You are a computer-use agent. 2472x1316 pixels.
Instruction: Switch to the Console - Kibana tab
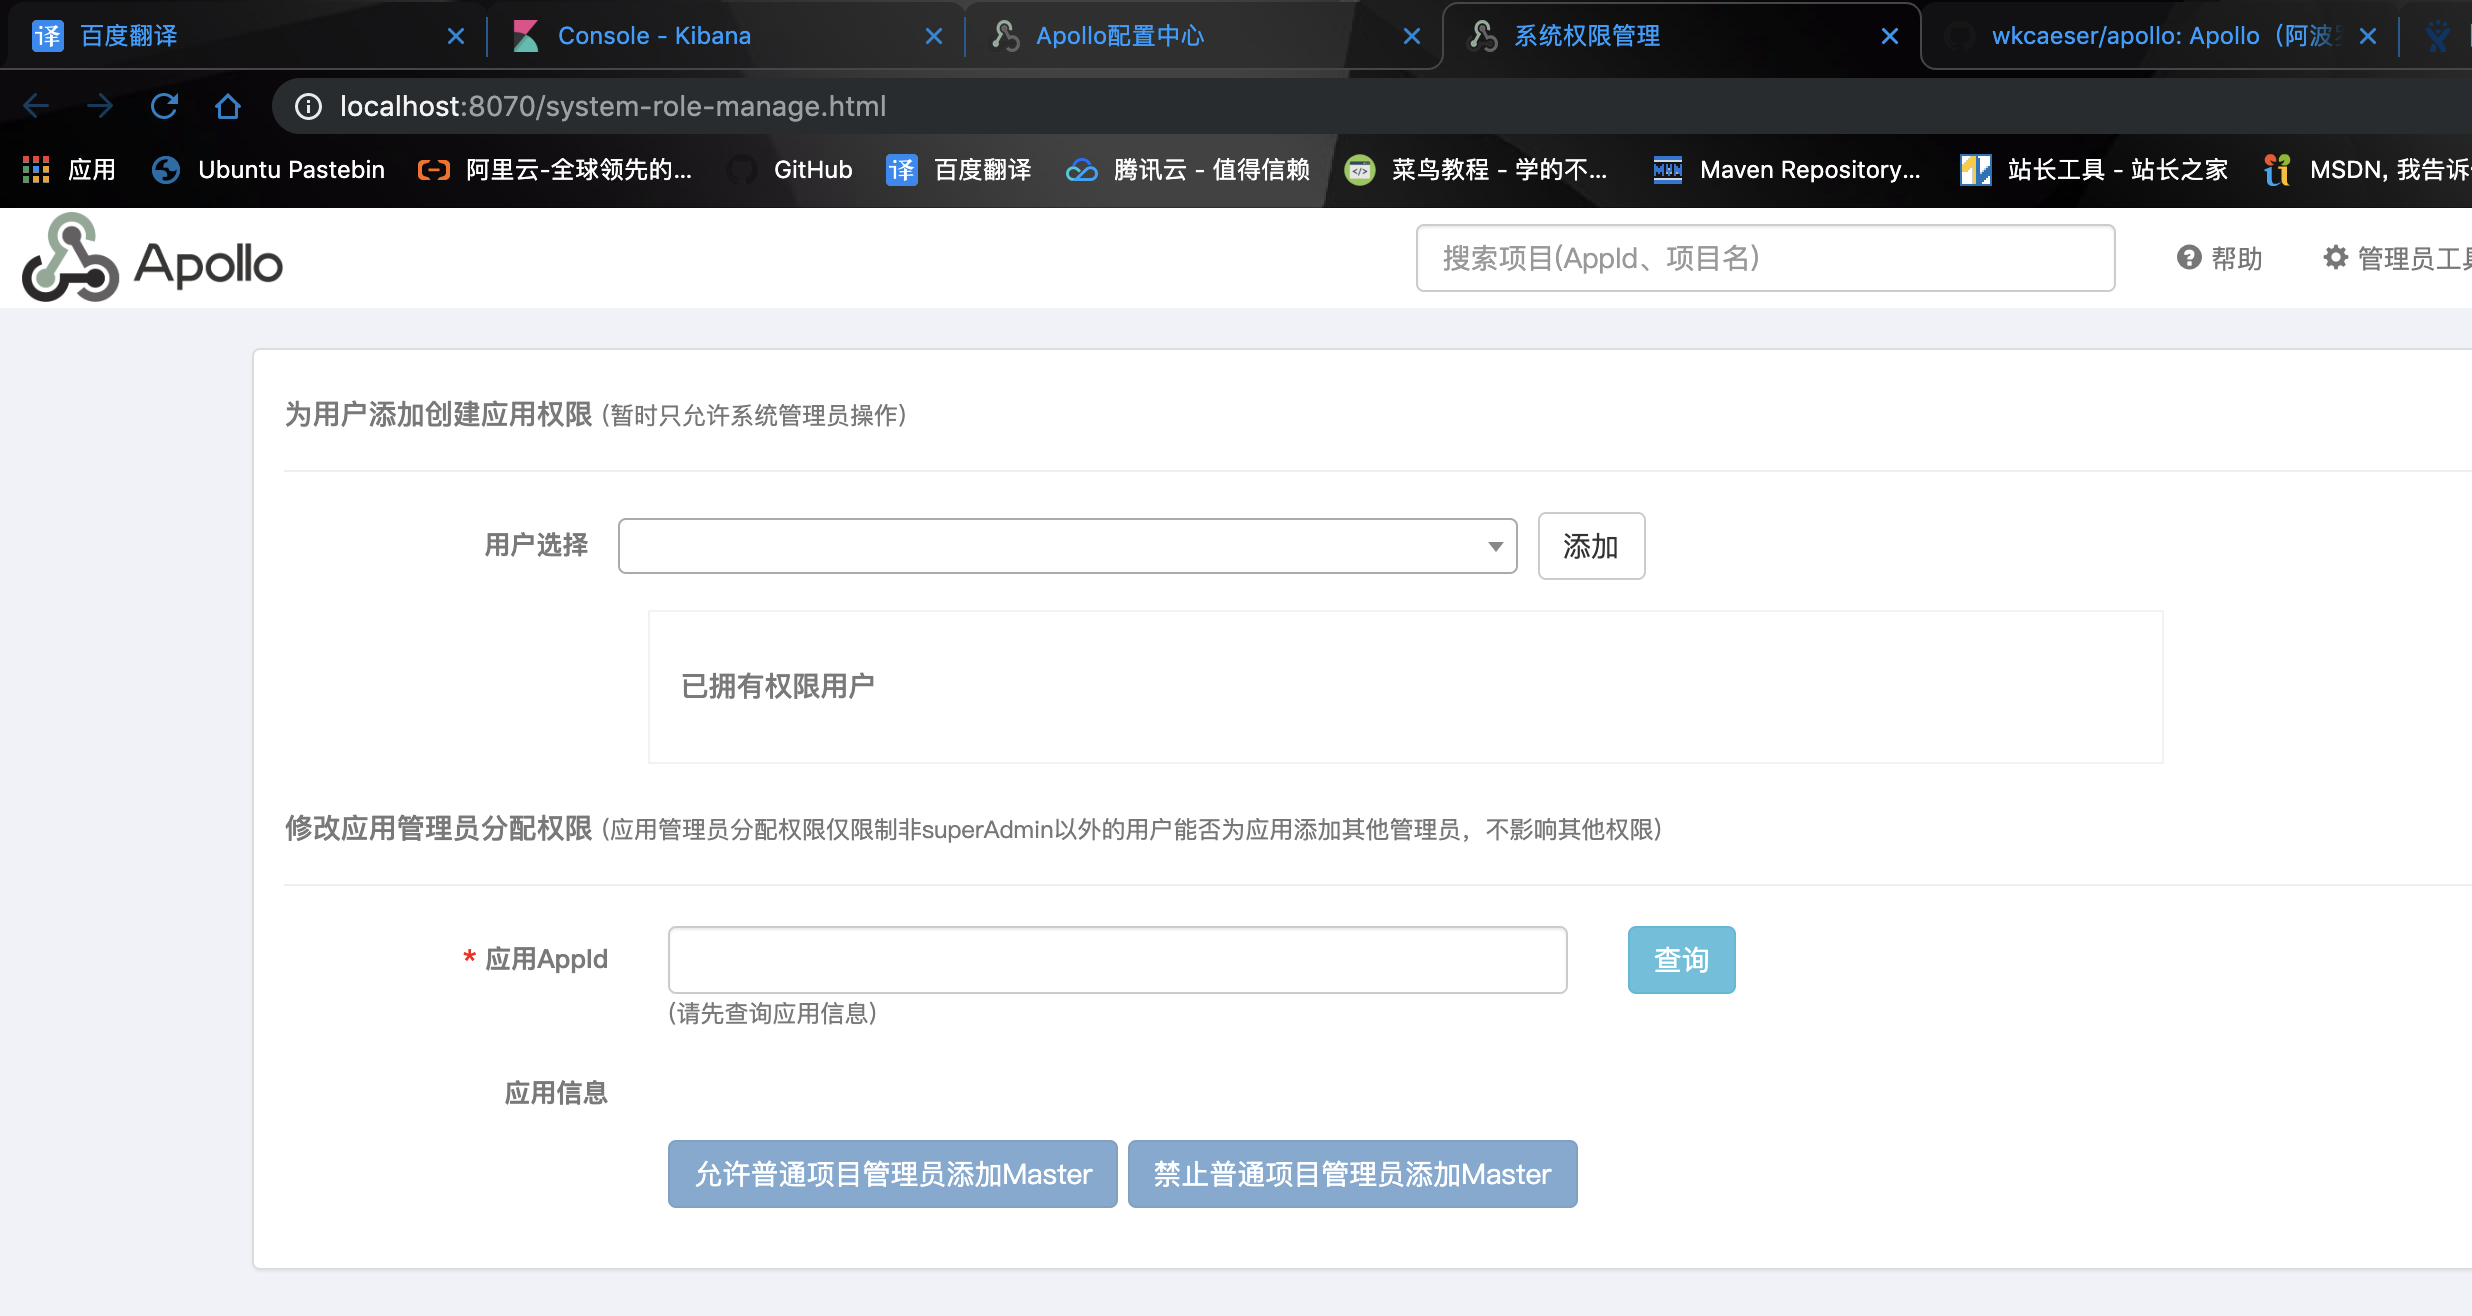click(654, 35)
